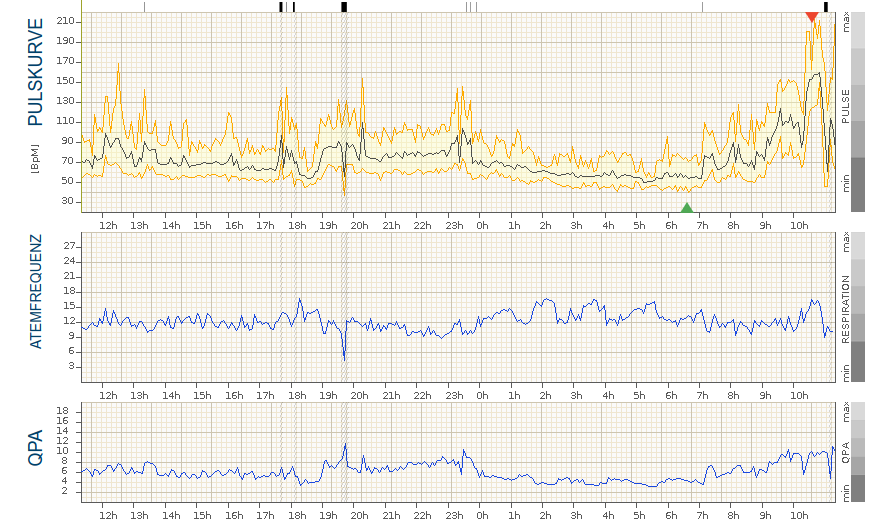Click the 27 value on the respiration axis

click(x=69, y=246)
